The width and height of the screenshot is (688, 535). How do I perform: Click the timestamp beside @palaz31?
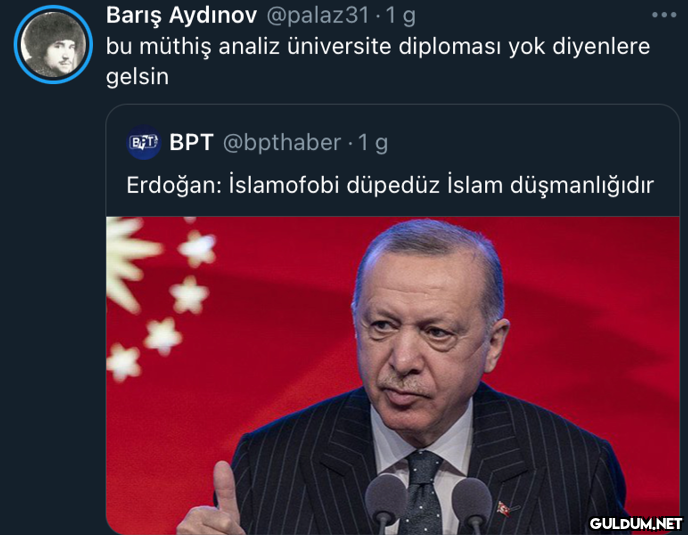(401, 16)
